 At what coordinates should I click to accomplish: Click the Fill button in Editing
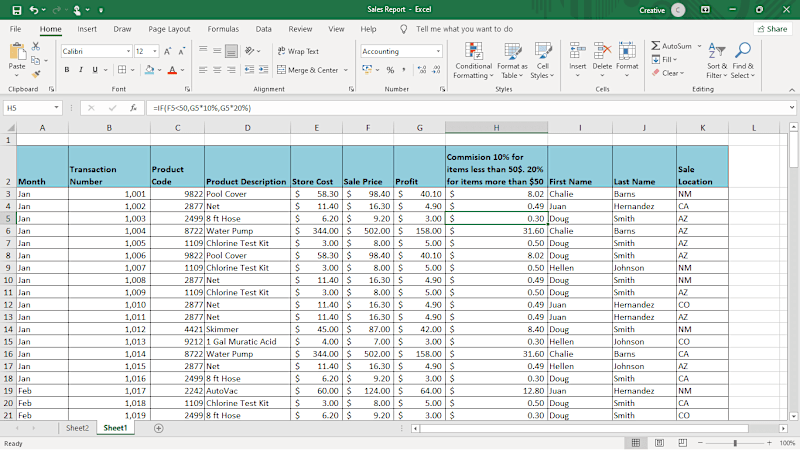pos(664,60)
